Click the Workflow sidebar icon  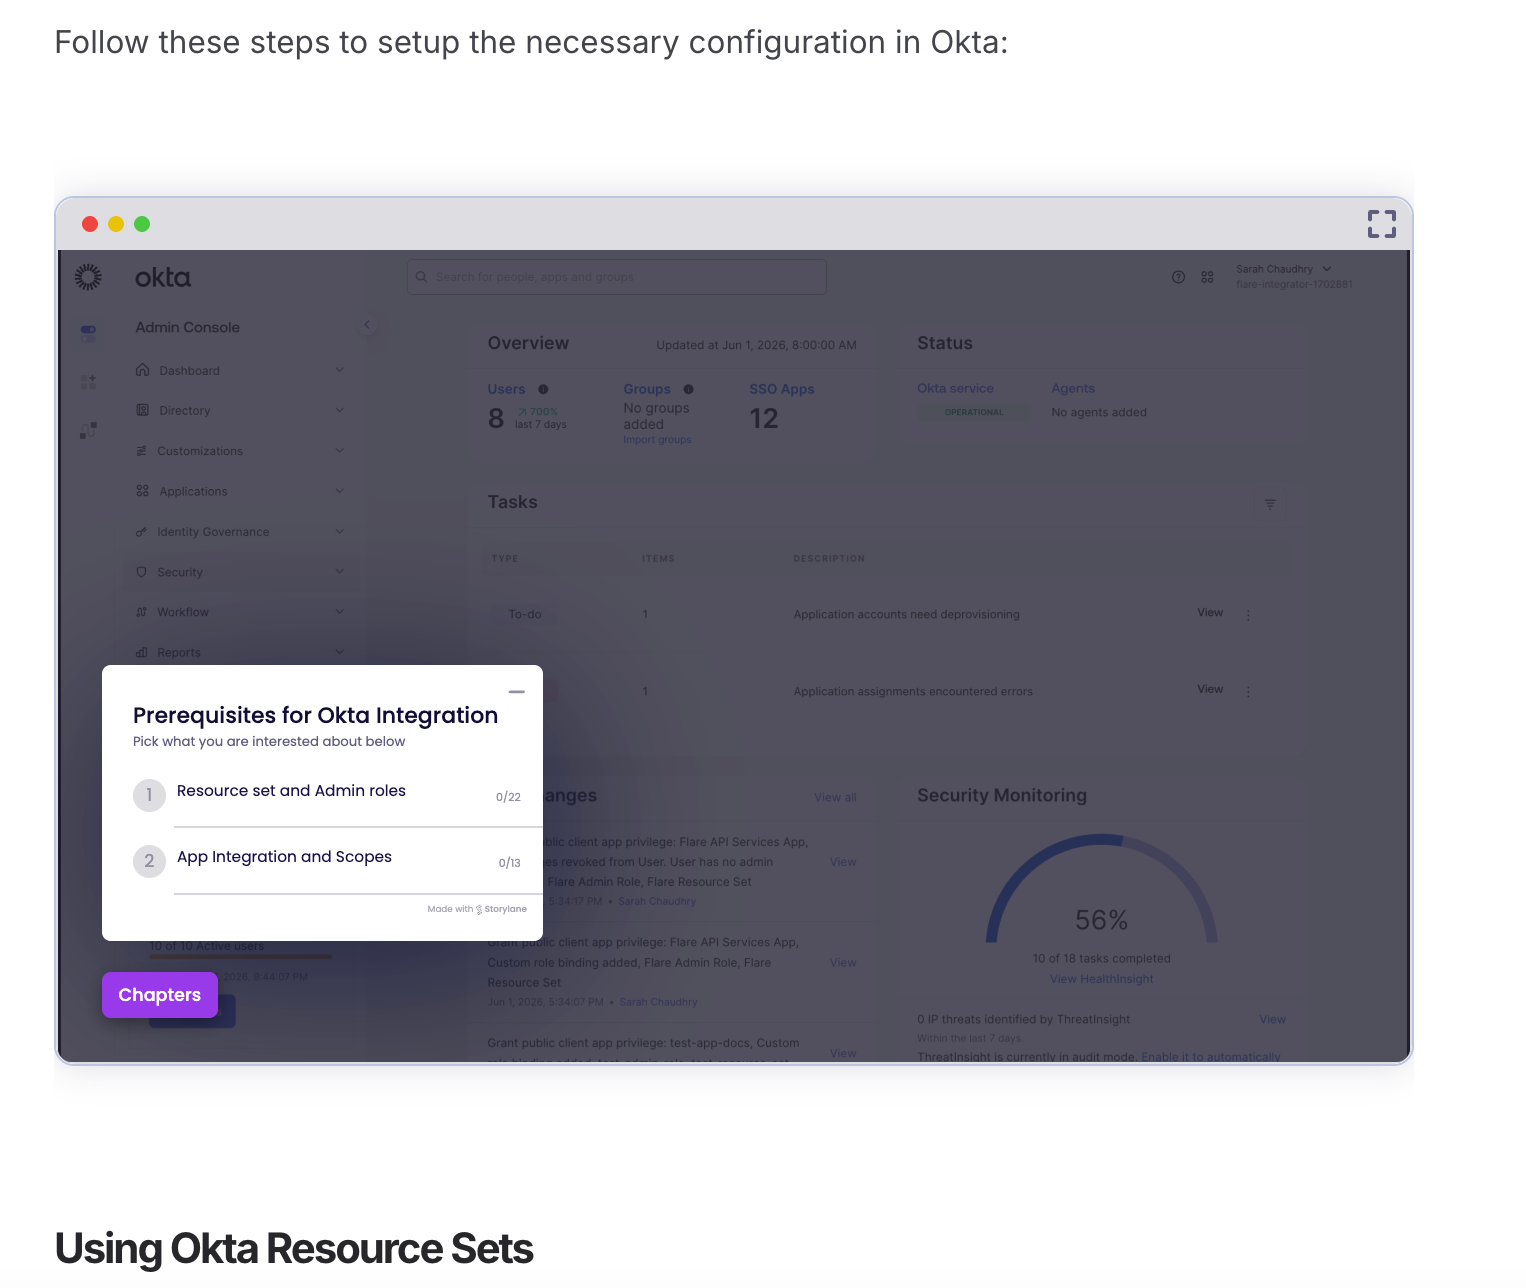[x=141, y=612]
